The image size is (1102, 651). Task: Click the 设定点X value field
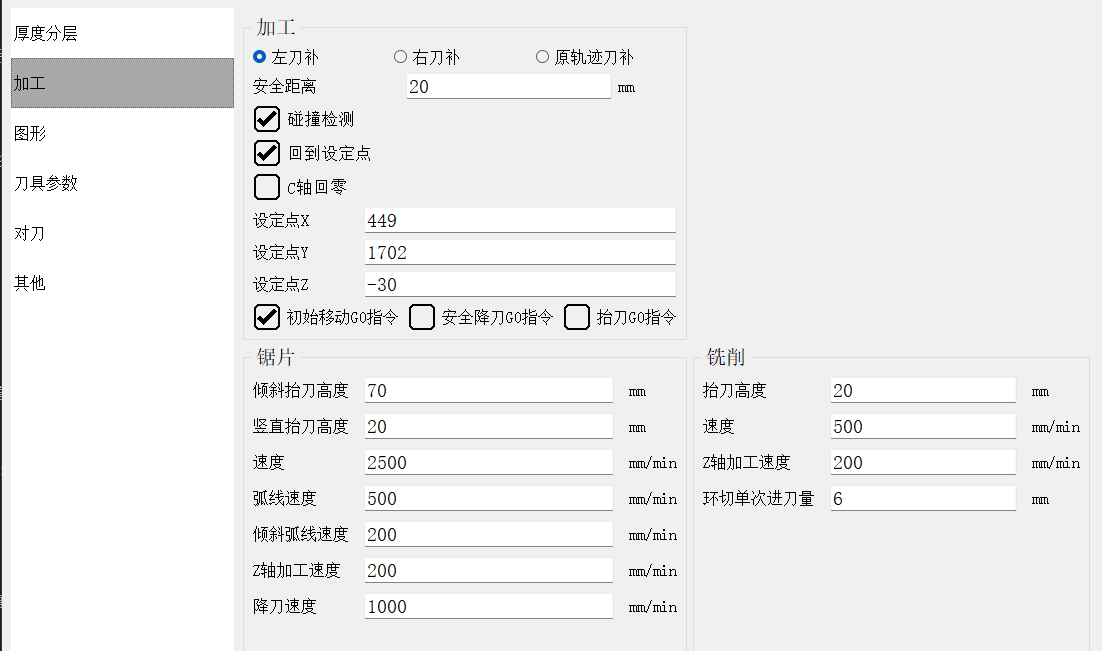(x=520, y=221)
